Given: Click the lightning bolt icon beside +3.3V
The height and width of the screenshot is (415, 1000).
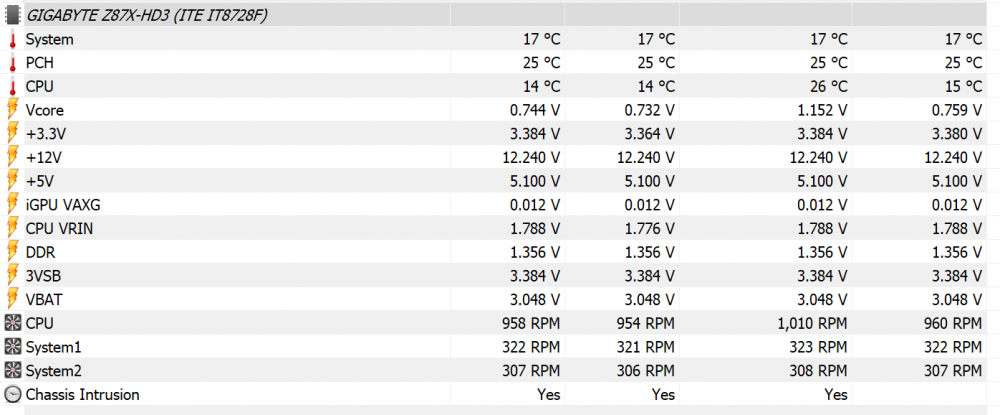Looking at the screenshot, I should [x=12, y=134].
